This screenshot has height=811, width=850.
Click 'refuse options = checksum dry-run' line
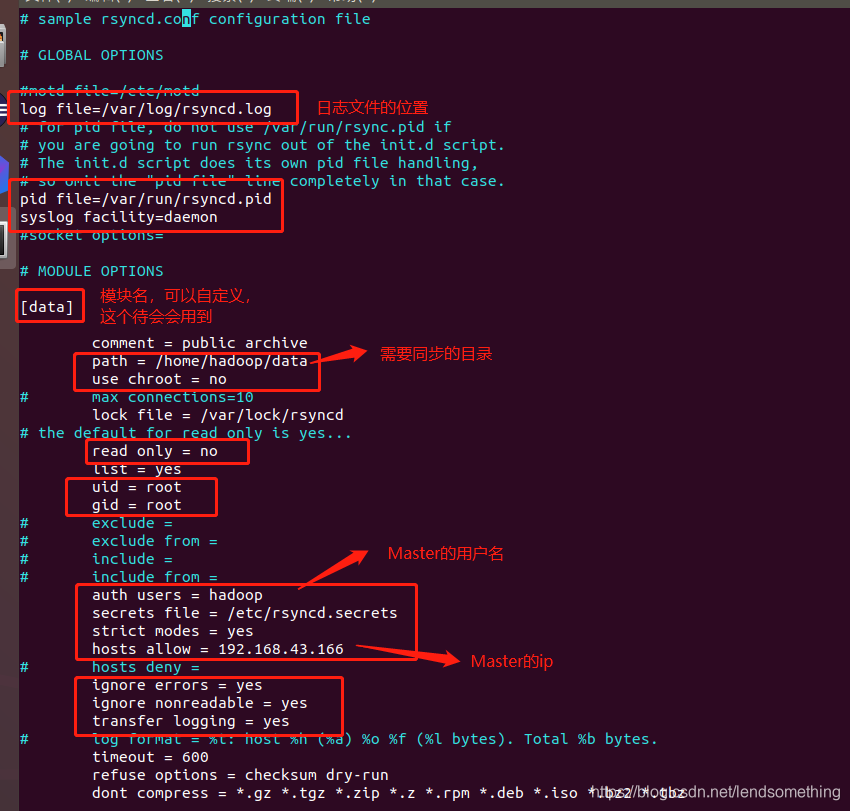point(240,775)
